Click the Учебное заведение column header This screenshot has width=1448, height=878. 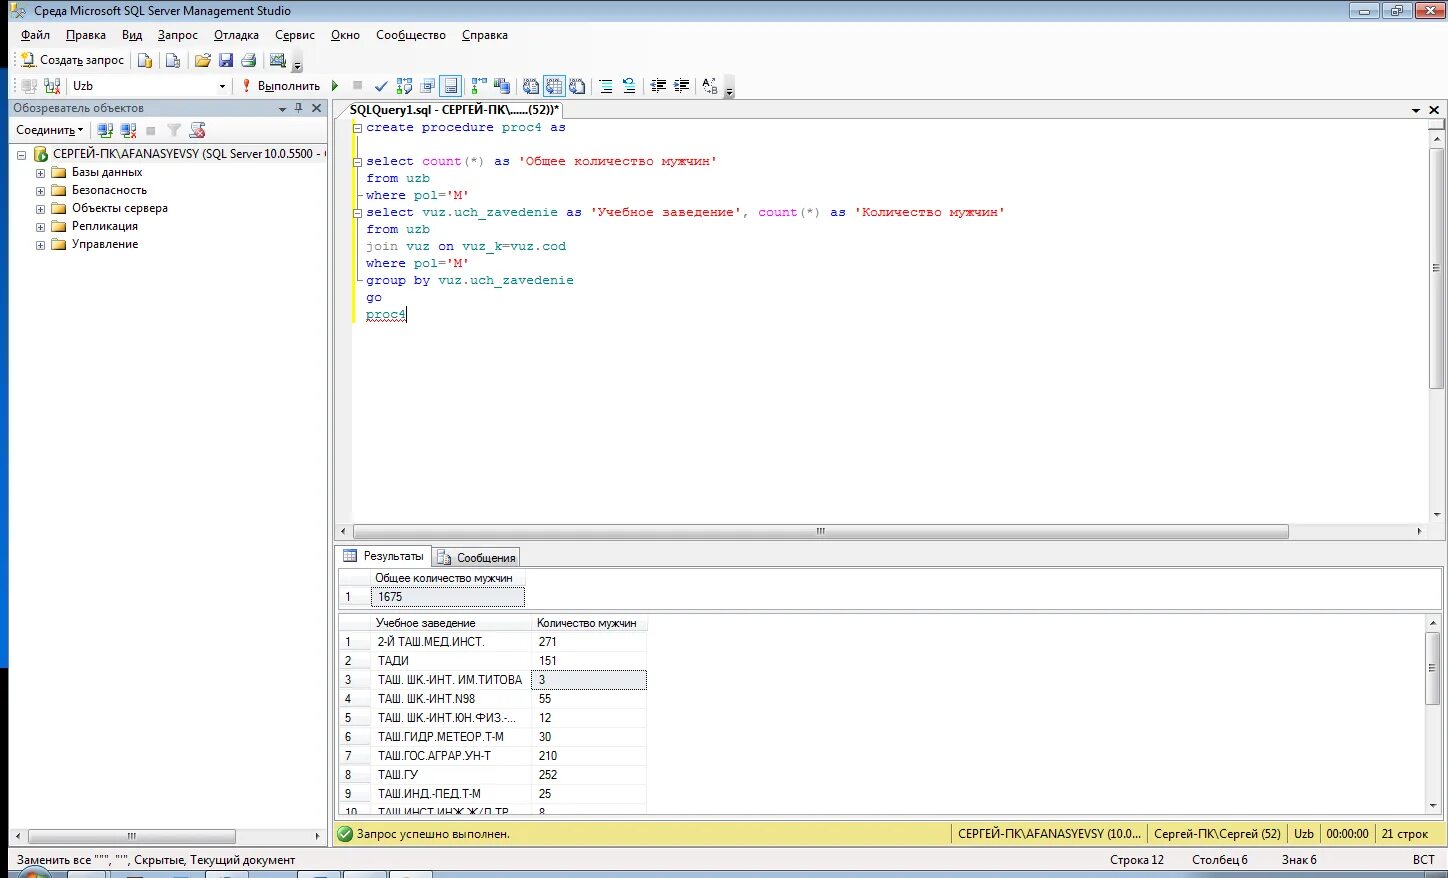pyautogui.click(x=450, y=623)
